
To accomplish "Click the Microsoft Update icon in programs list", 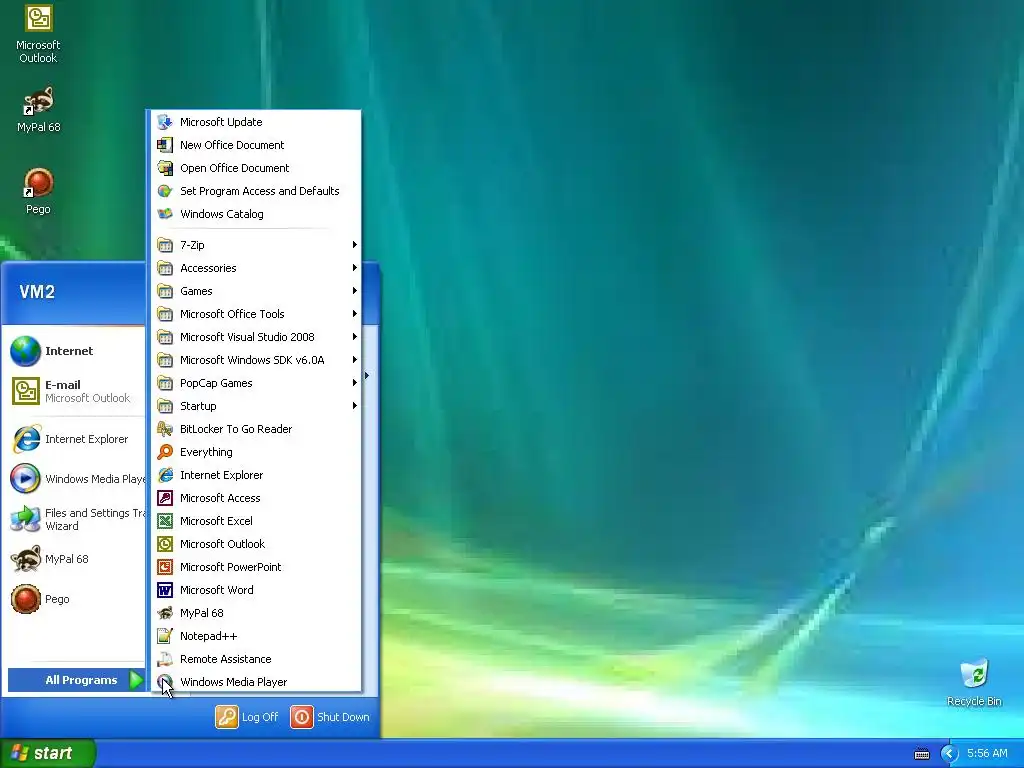I will point(165,122).
